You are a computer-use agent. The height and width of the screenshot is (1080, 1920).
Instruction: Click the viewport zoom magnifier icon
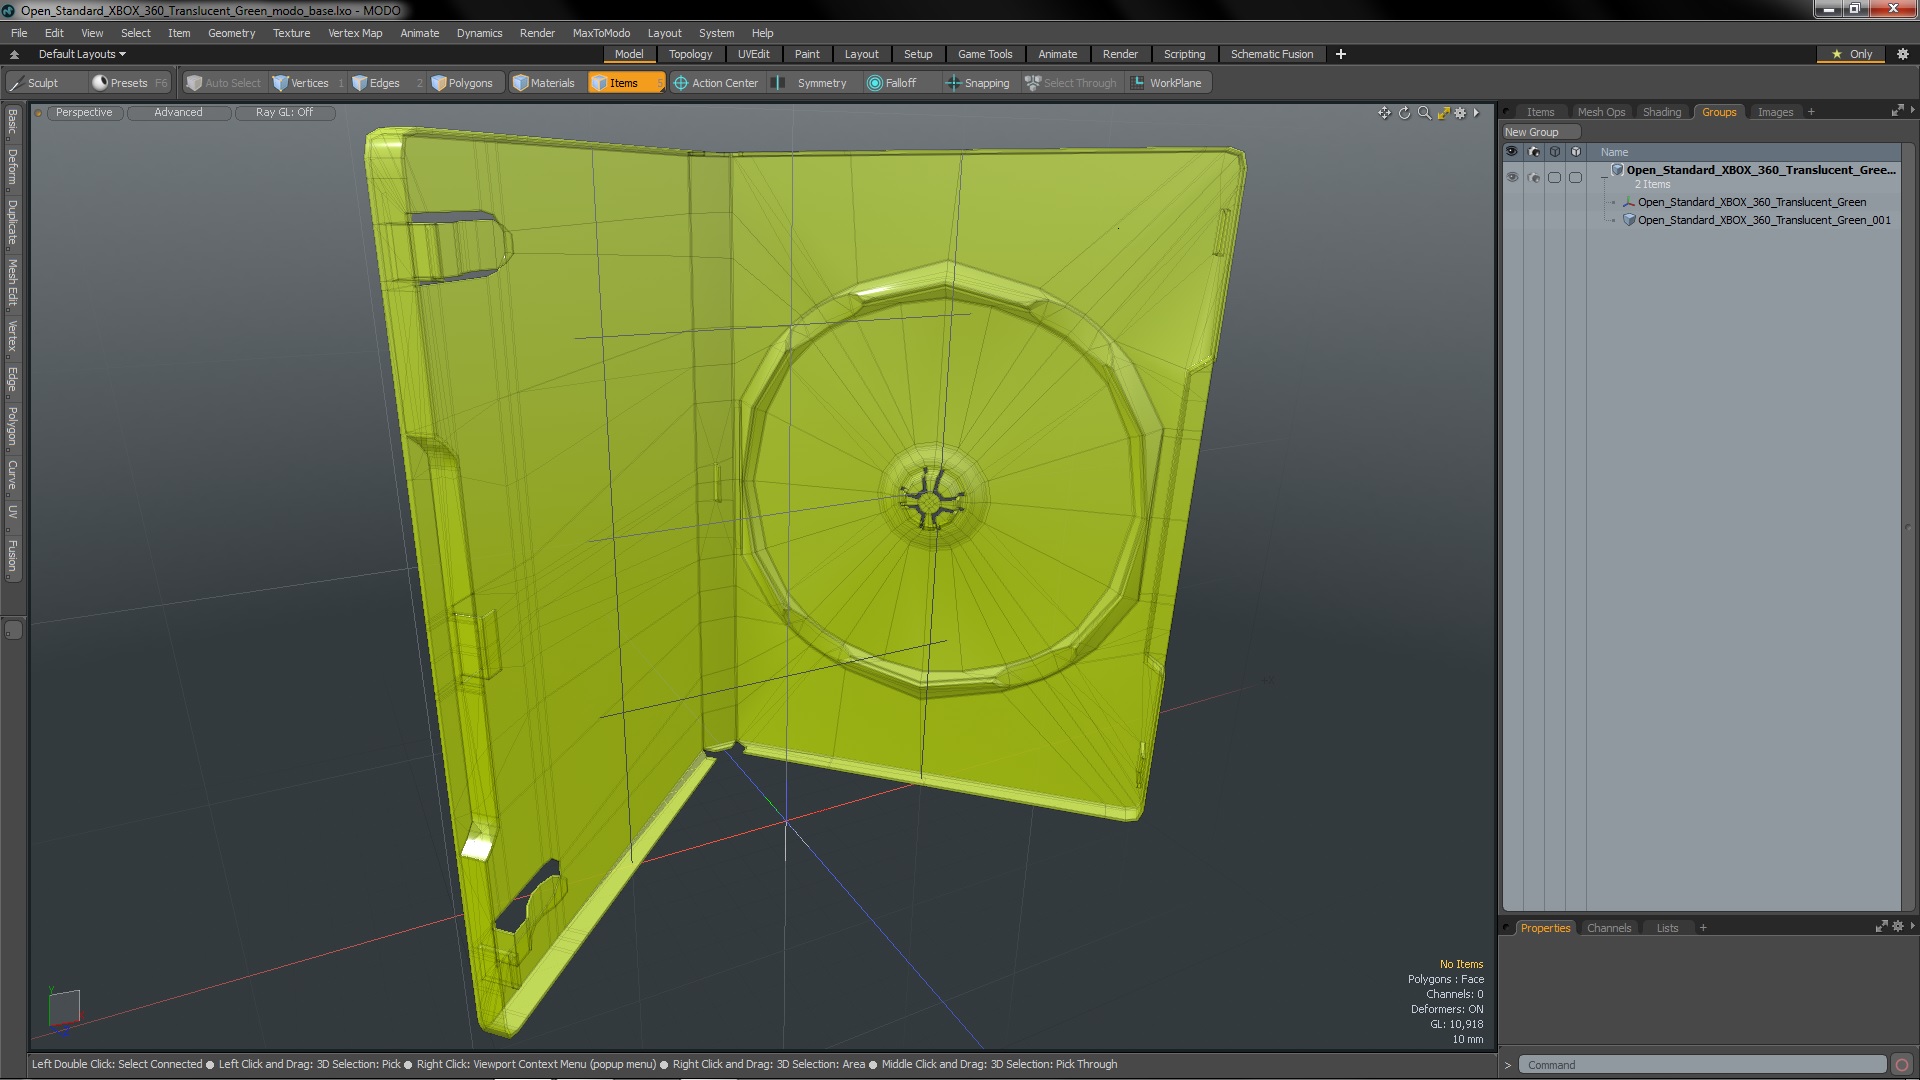coord(1424,113)
